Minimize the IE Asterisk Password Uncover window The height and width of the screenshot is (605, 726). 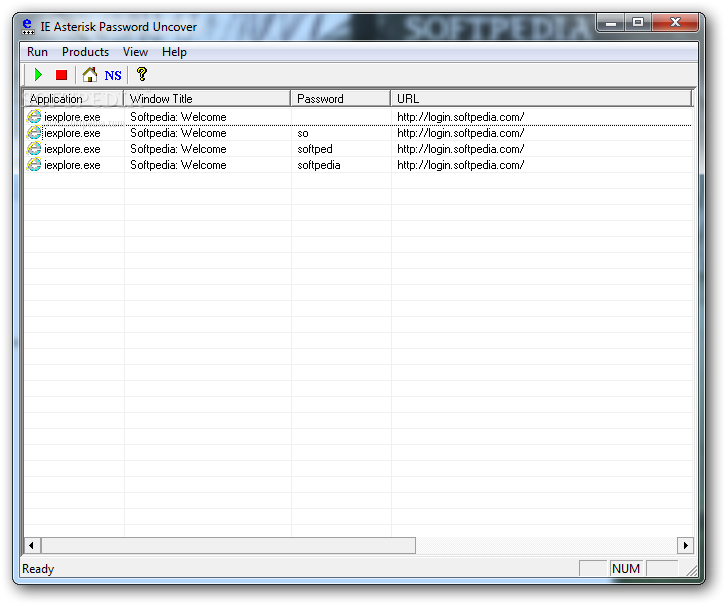click(611, 22)
